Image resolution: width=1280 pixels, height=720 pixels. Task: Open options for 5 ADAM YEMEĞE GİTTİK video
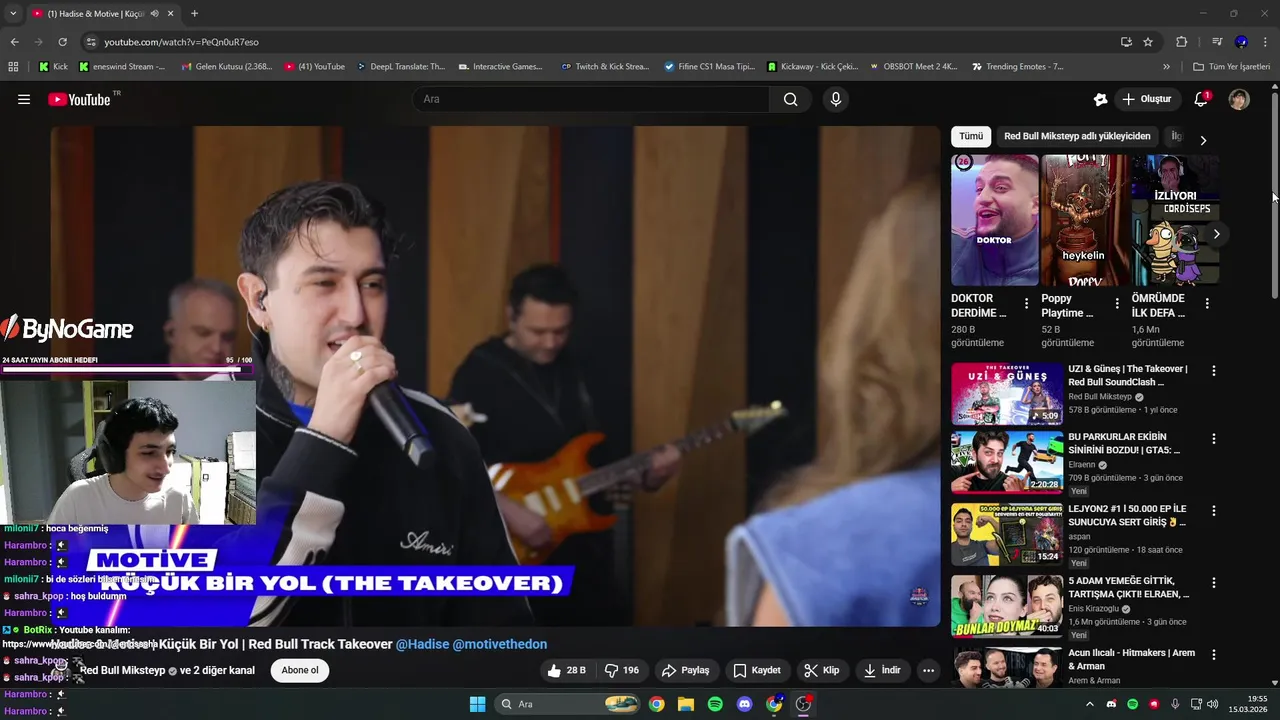click(x=1214, y=582)
